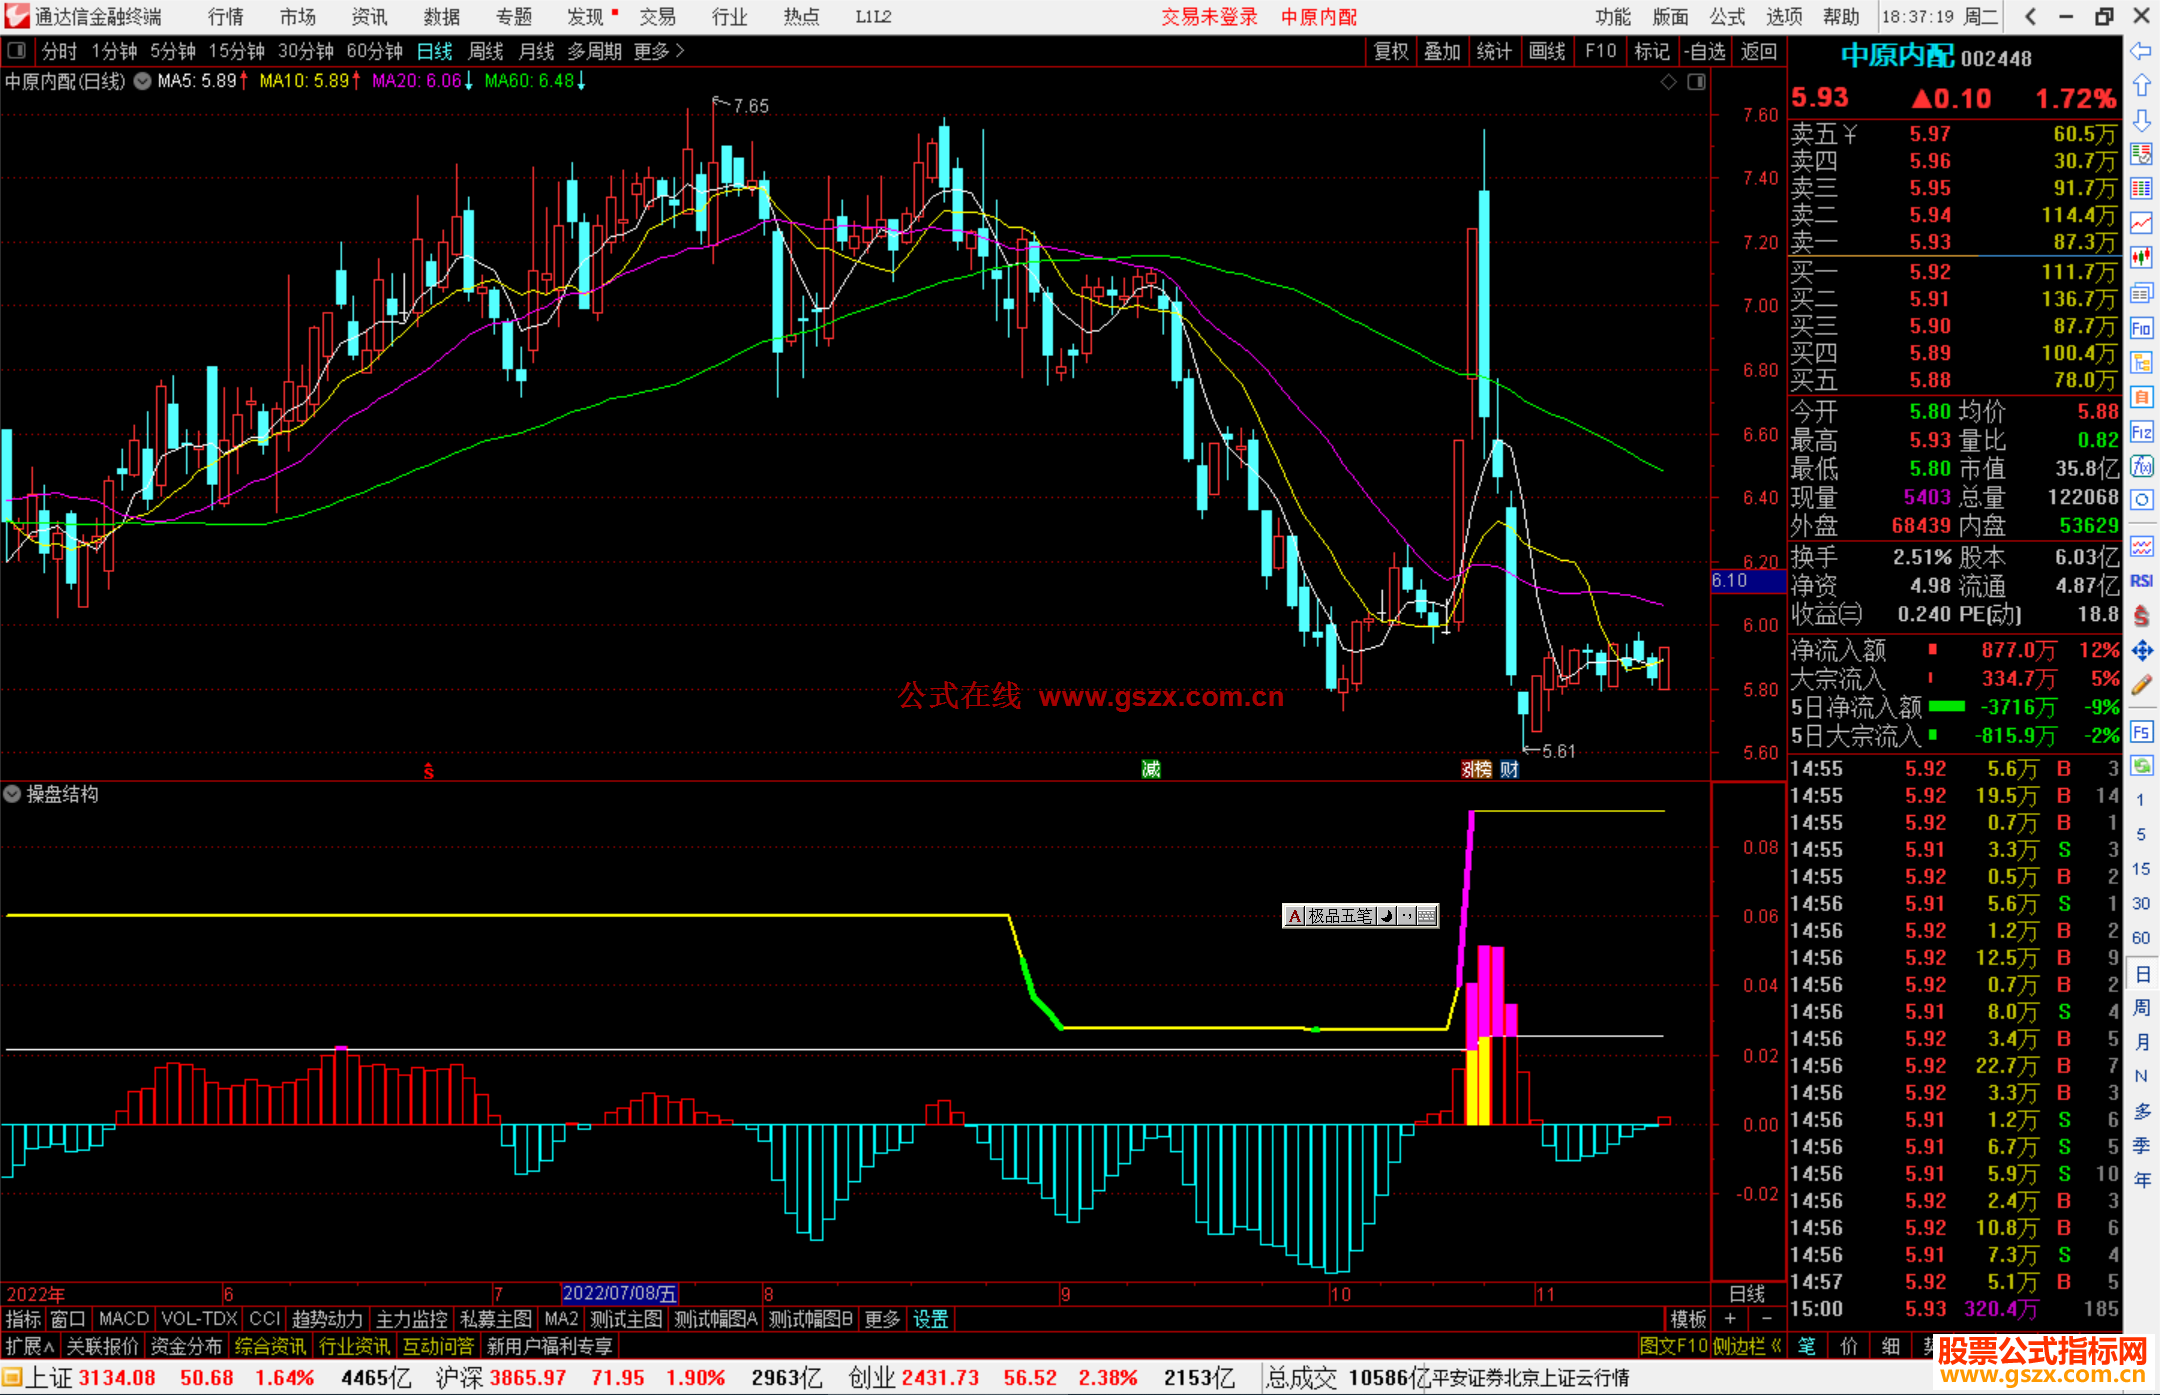Click the f(x) formula sidebar icon

(x=2141, y=466)
